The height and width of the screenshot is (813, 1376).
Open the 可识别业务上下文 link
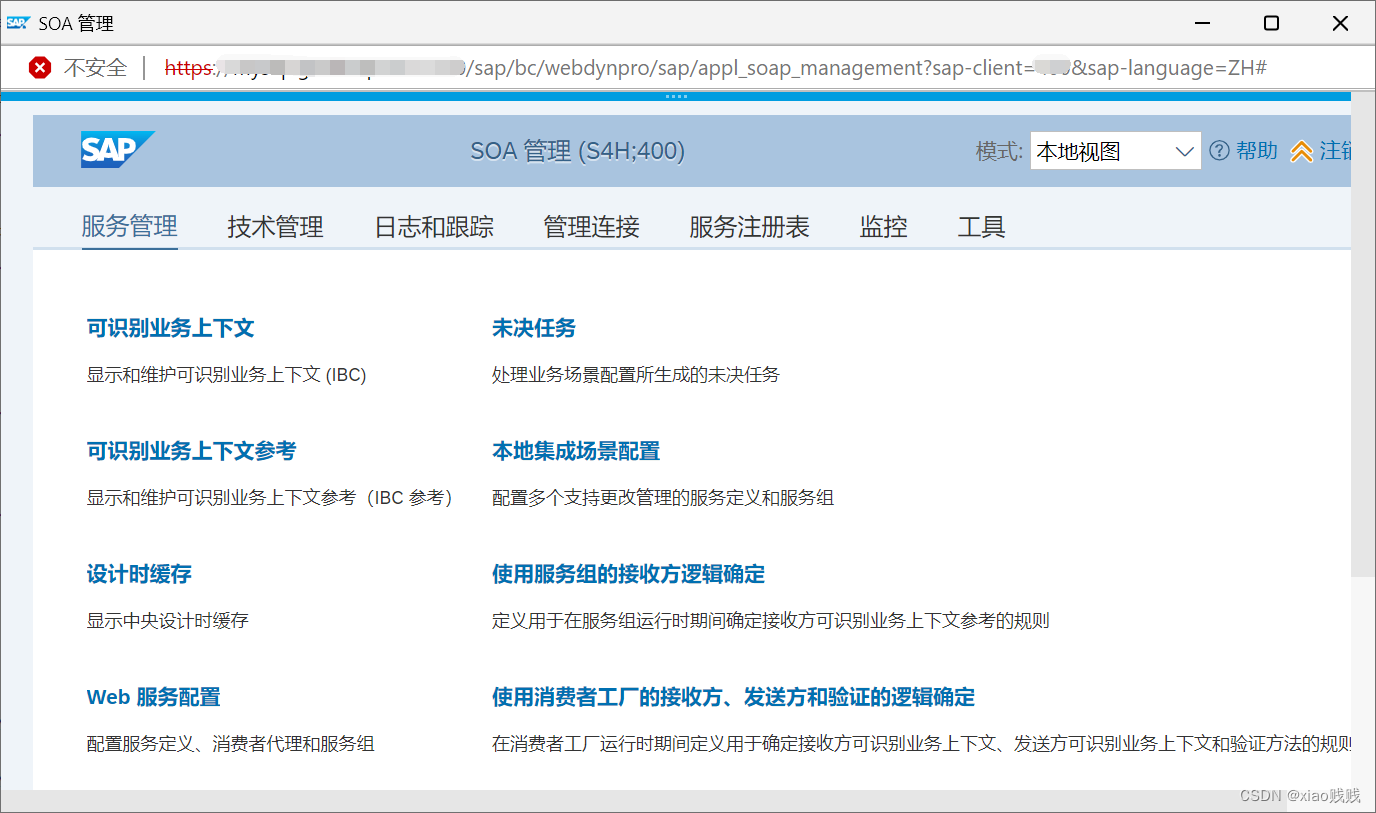click(x=170, y=328)
